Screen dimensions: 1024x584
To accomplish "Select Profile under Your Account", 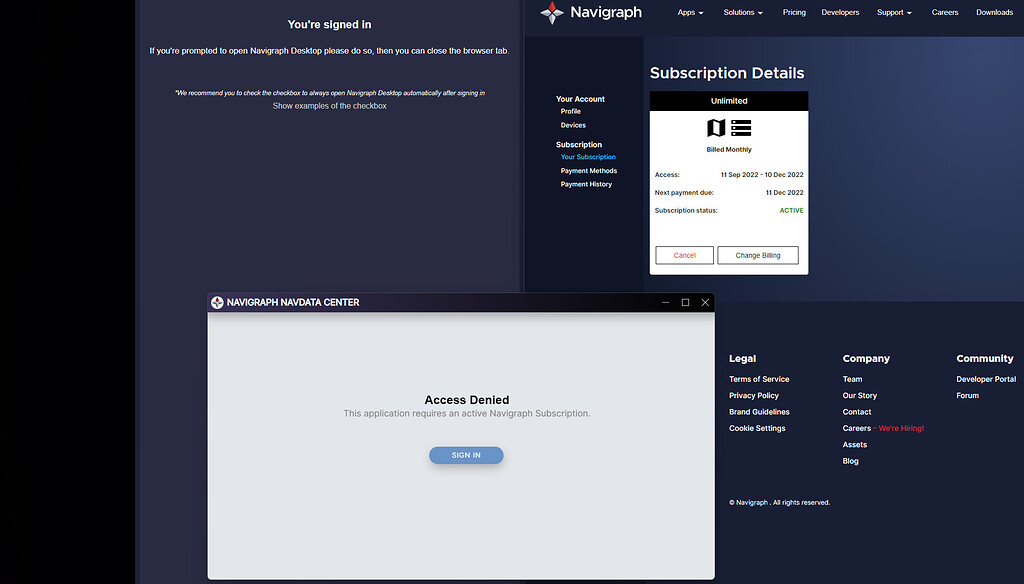I will [x=570, y=111].
